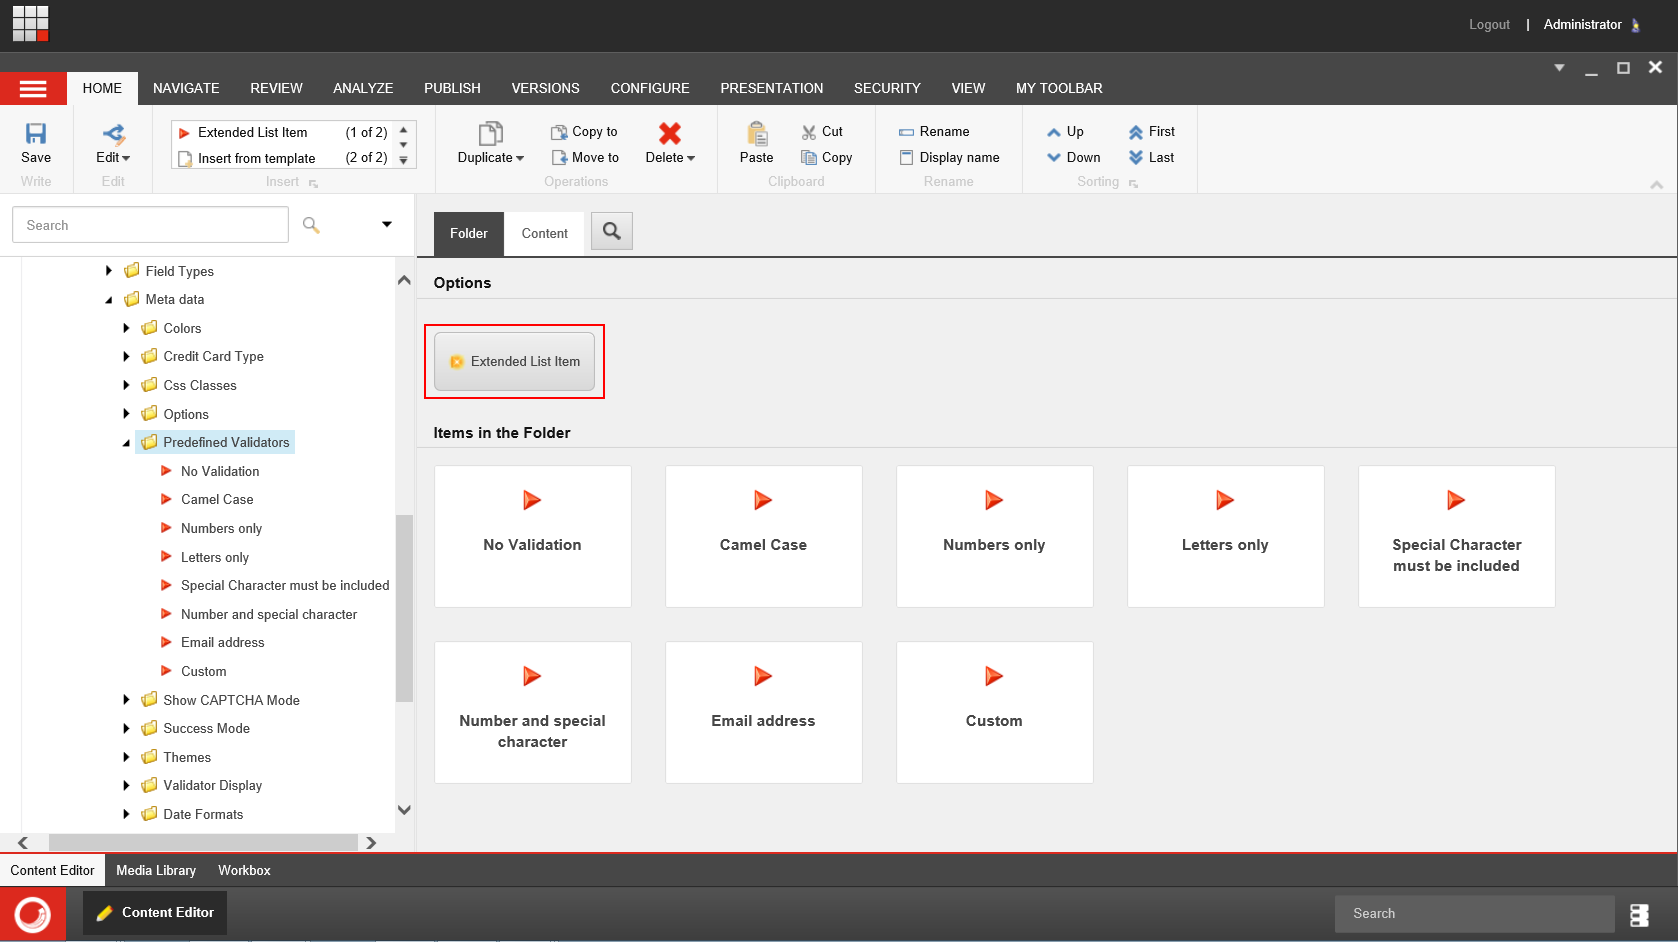Click the Rename icon

click(x=906, y=131)
